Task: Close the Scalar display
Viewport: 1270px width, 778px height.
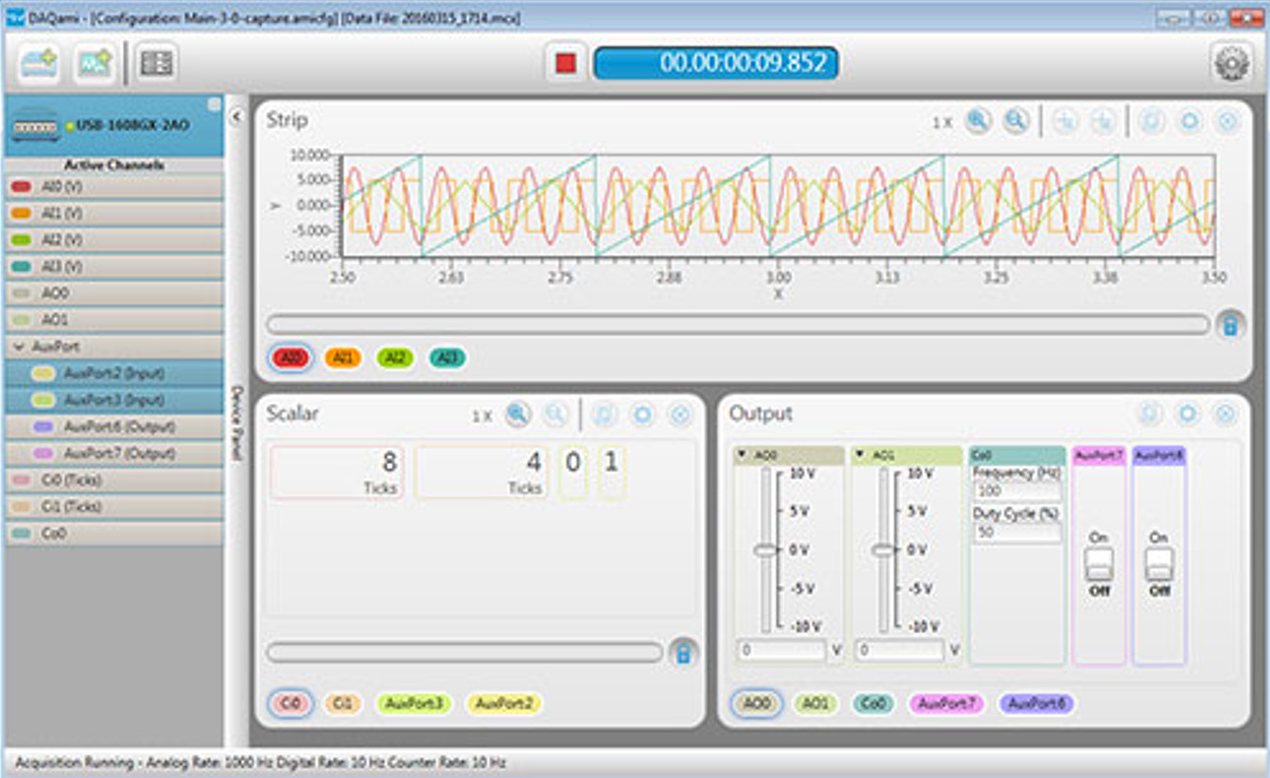Action: coord(679,415)
